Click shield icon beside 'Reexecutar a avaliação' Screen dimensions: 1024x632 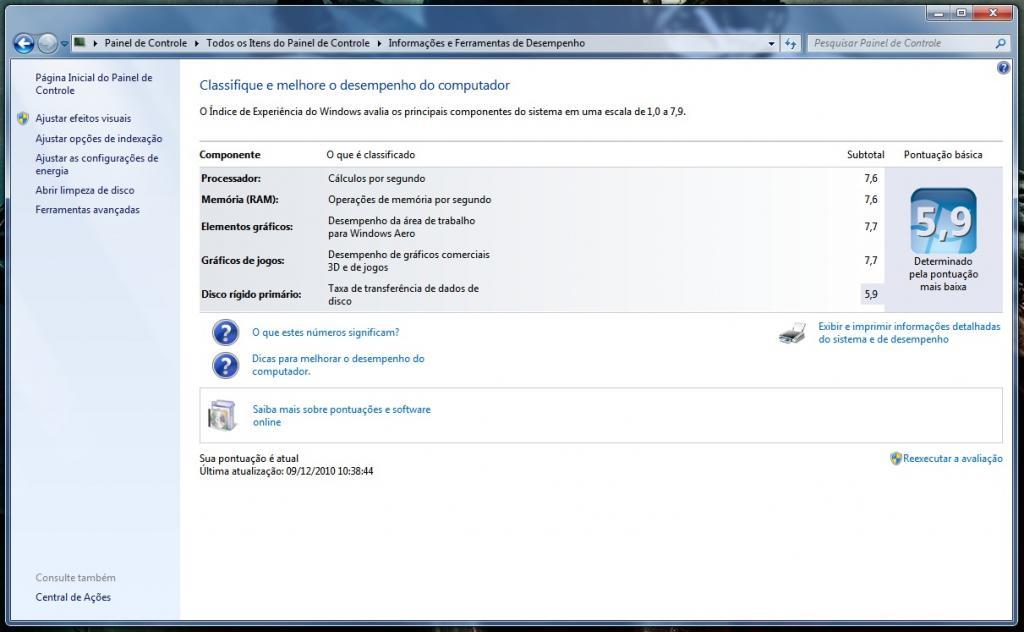895,458
